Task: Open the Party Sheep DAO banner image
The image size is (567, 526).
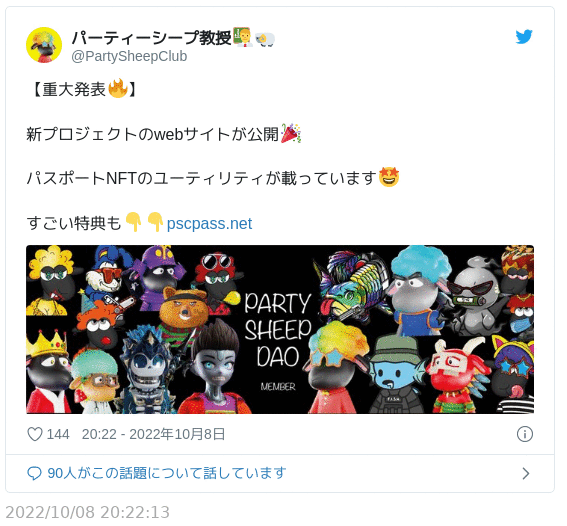Action: [x=280, y=329]
